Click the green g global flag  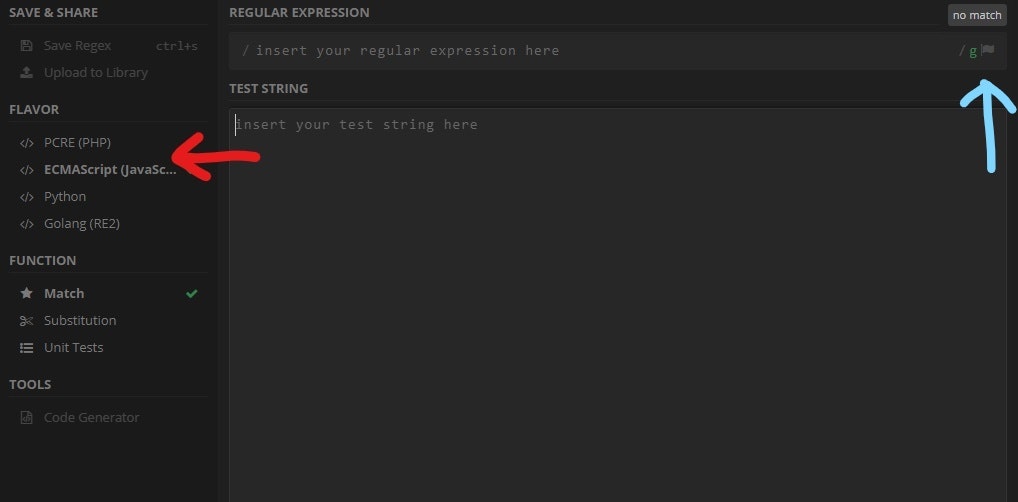(x=973, y=51)
